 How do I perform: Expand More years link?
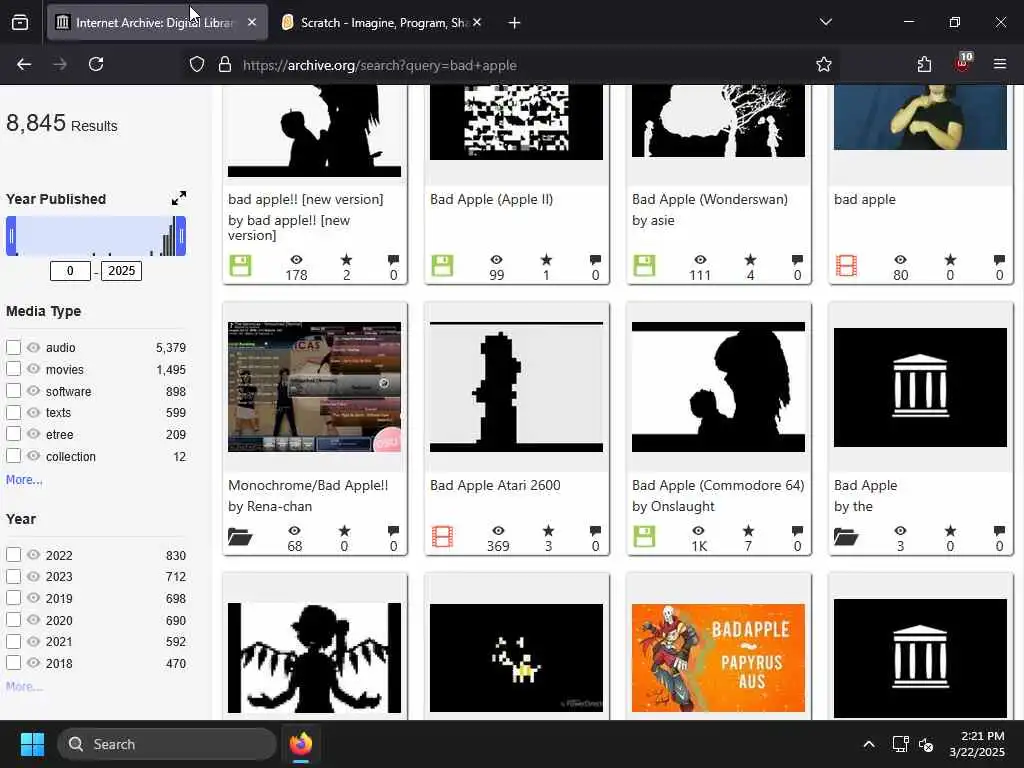pyautogui.click(x=24, y=686)
